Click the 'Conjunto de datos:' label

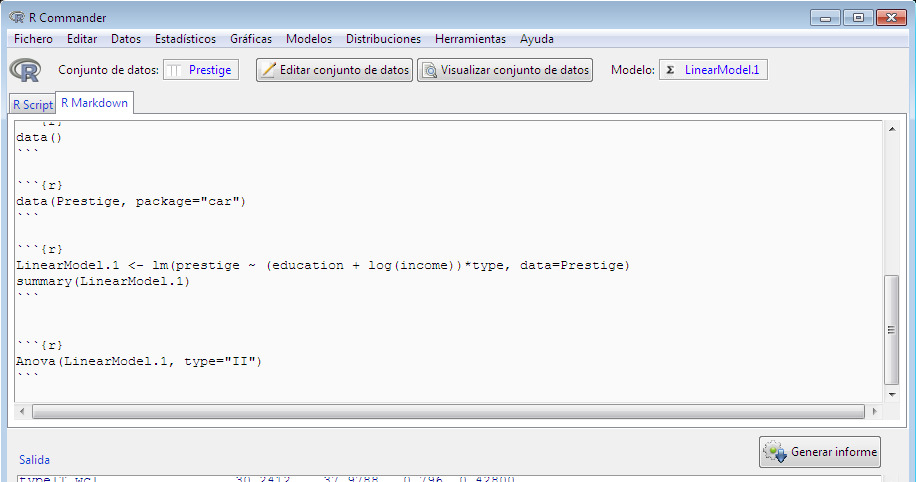(x=108, y=70)
